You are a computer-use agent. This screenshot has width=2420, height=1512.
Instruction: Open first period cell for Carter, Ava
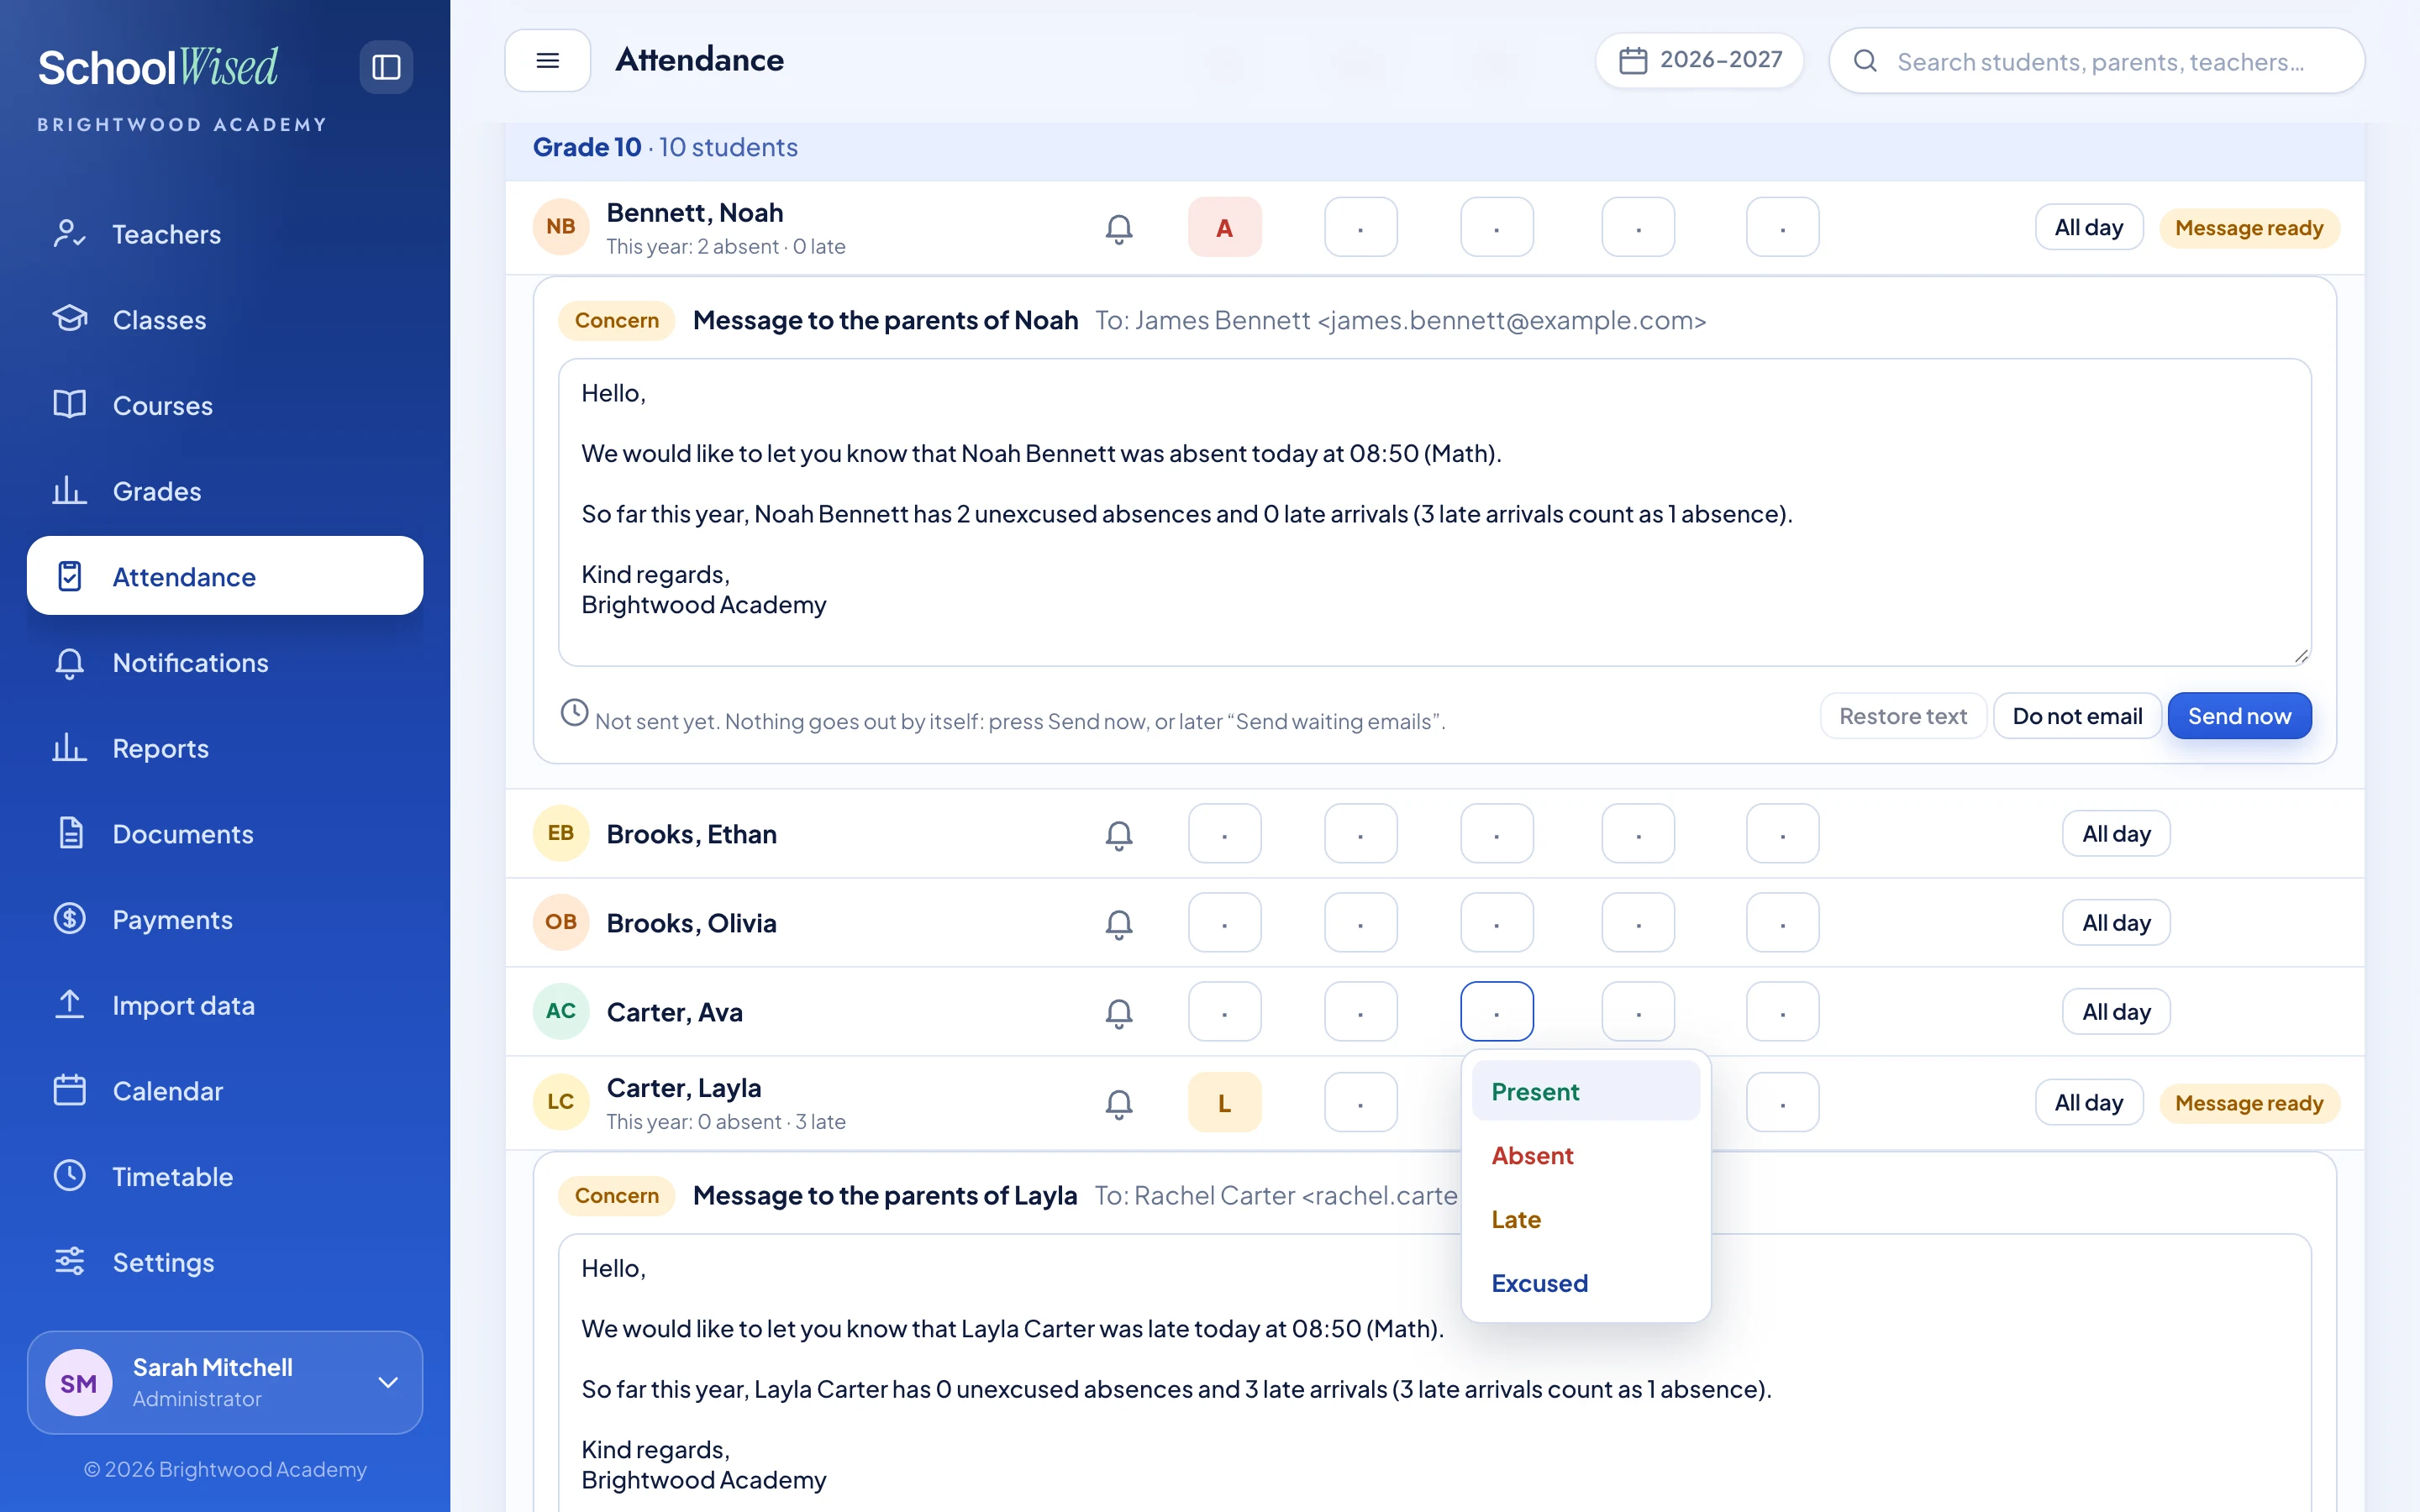tap(1224, 1011)
